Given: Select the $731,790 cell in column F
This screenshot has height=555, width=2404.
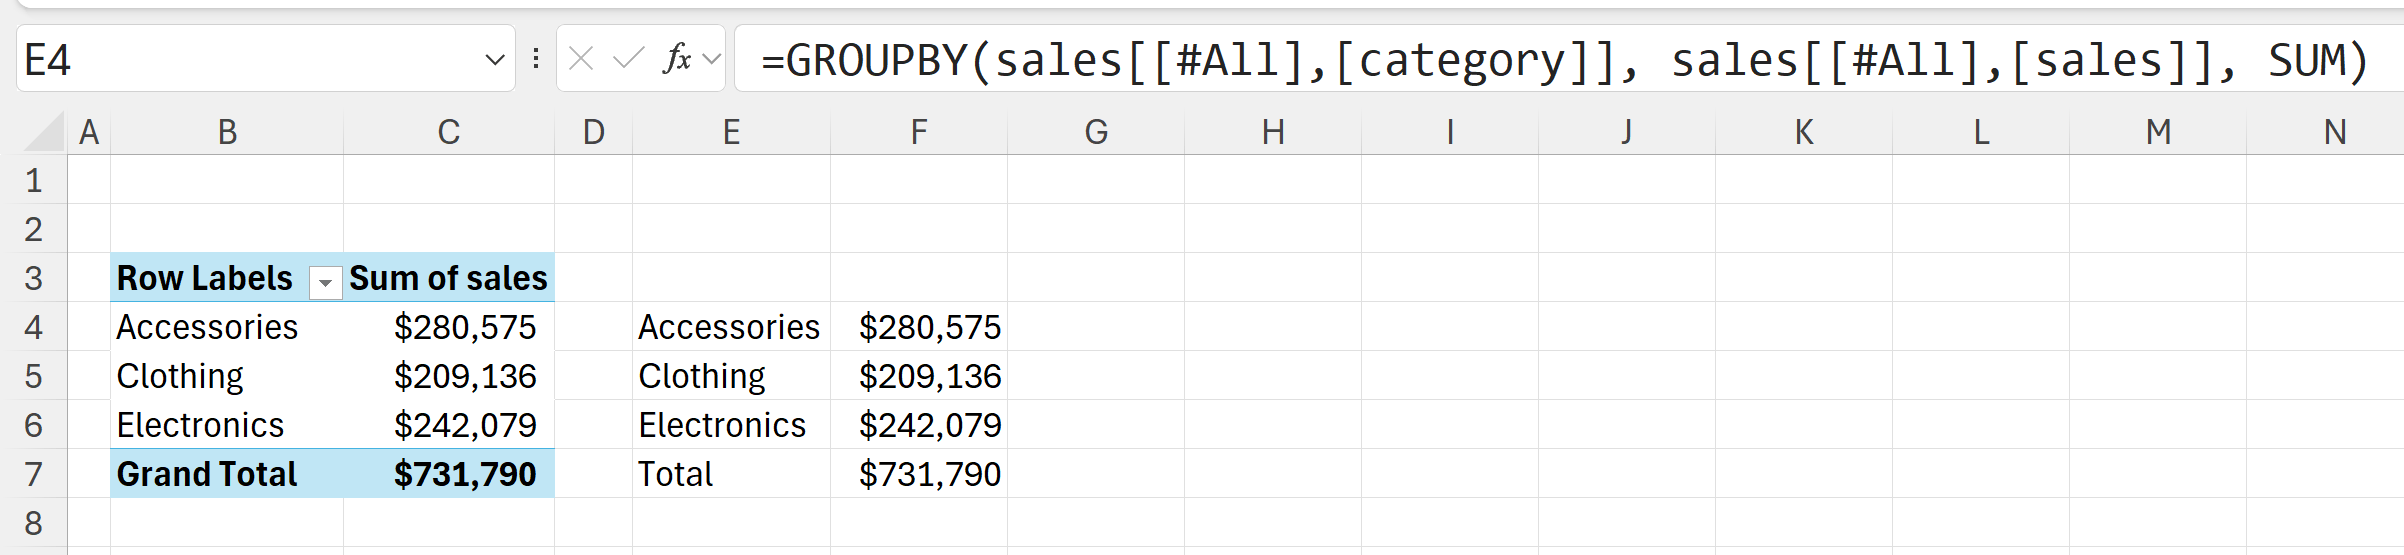Looking at the screenshot, I should point(929,474).
